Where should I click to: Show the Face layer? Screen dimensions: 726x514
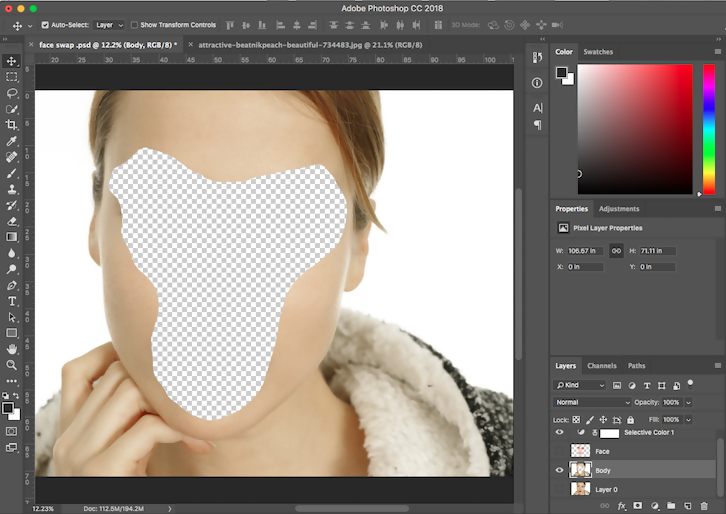tap(559, 451)
